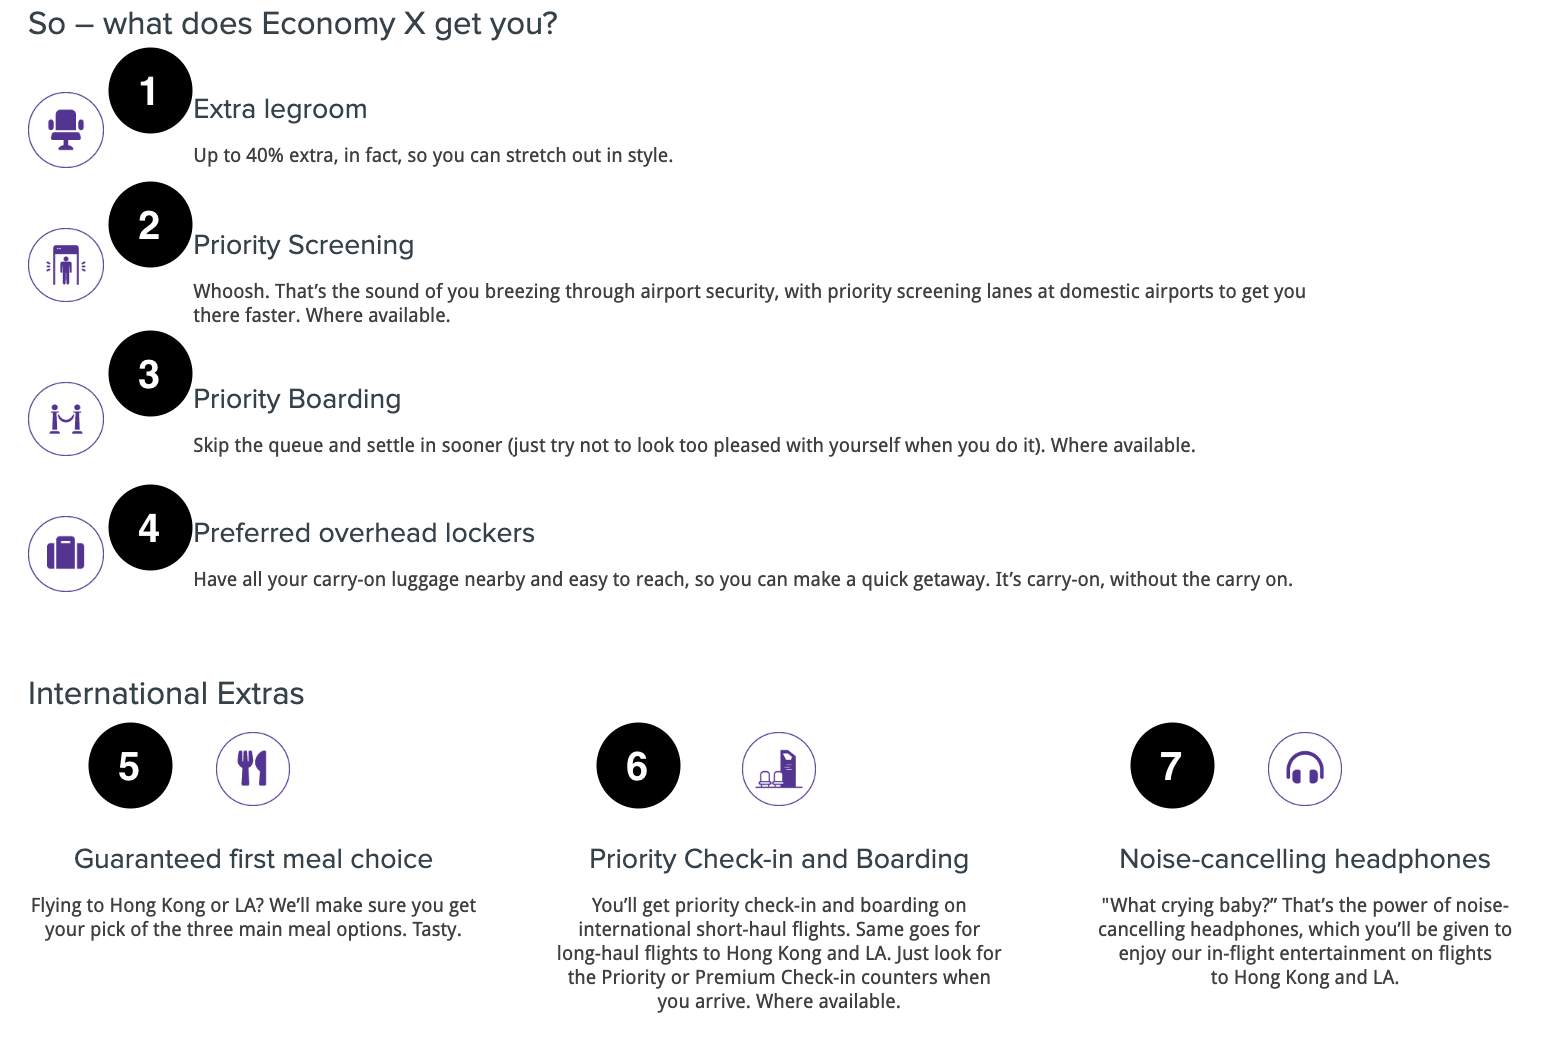1558x1040 pixels.
Task: Click the Preferred overhead lockers heading
Action: [x=364, y=533]
